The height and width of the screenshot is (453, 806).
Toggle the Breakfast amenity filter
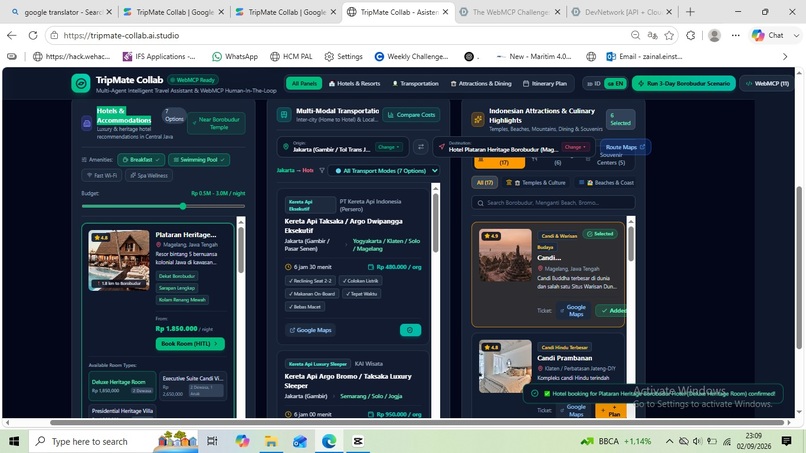click(x=141, y=160)
